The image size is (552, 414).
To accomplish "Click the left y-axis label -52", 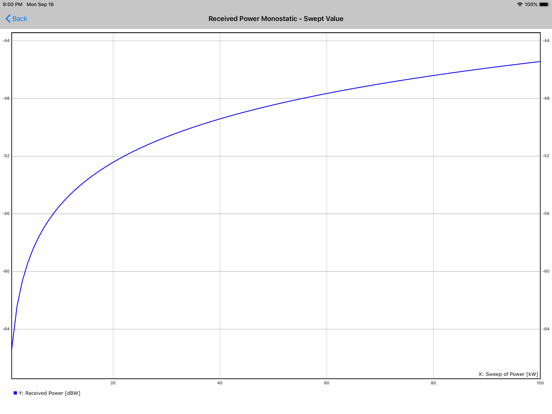I will (x=6, y=156).
